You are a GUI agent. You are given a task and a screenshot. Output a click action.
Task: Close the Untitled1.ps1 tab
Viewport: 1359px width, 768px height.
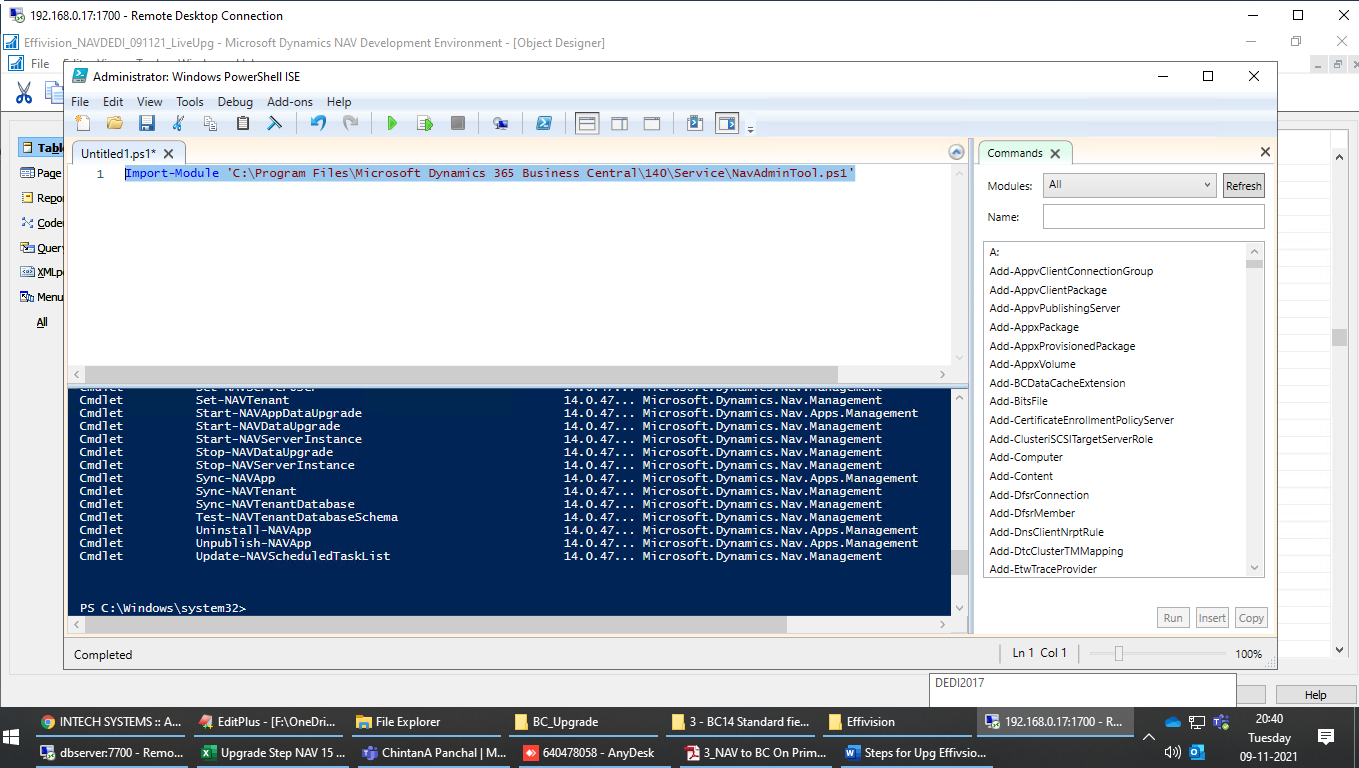coord(168,154)
